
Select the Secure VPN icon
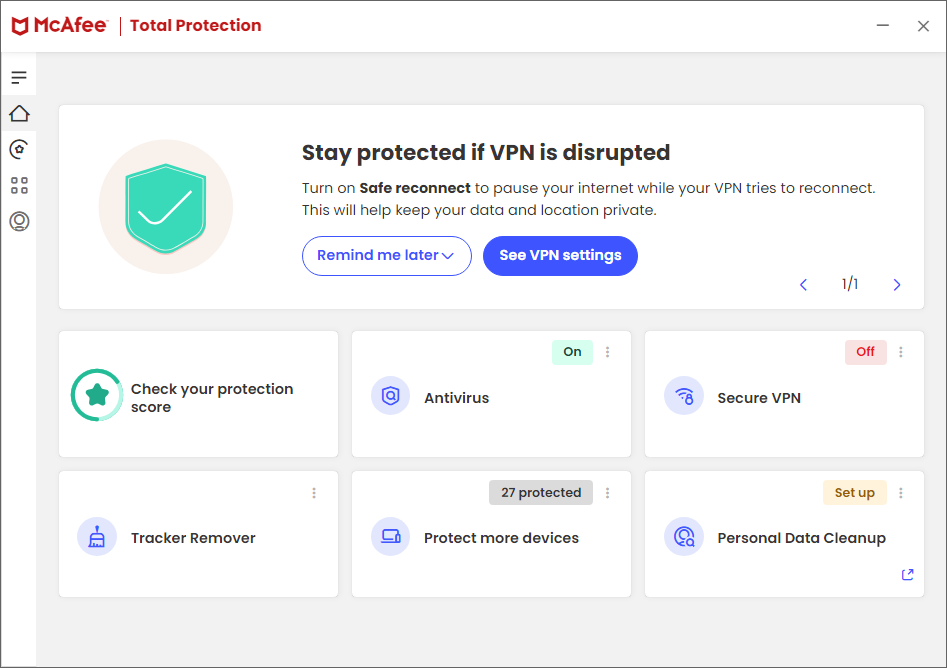683,396
